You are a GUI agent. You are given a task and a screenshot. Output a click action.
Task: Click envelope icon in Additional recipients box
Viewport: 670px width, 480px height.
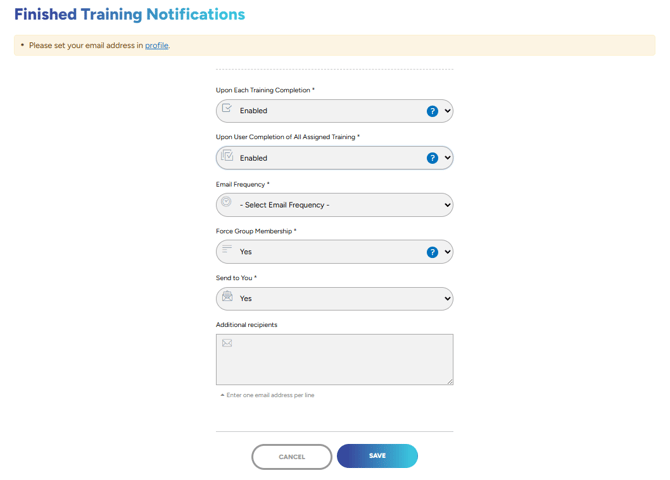tap(227, 343)
